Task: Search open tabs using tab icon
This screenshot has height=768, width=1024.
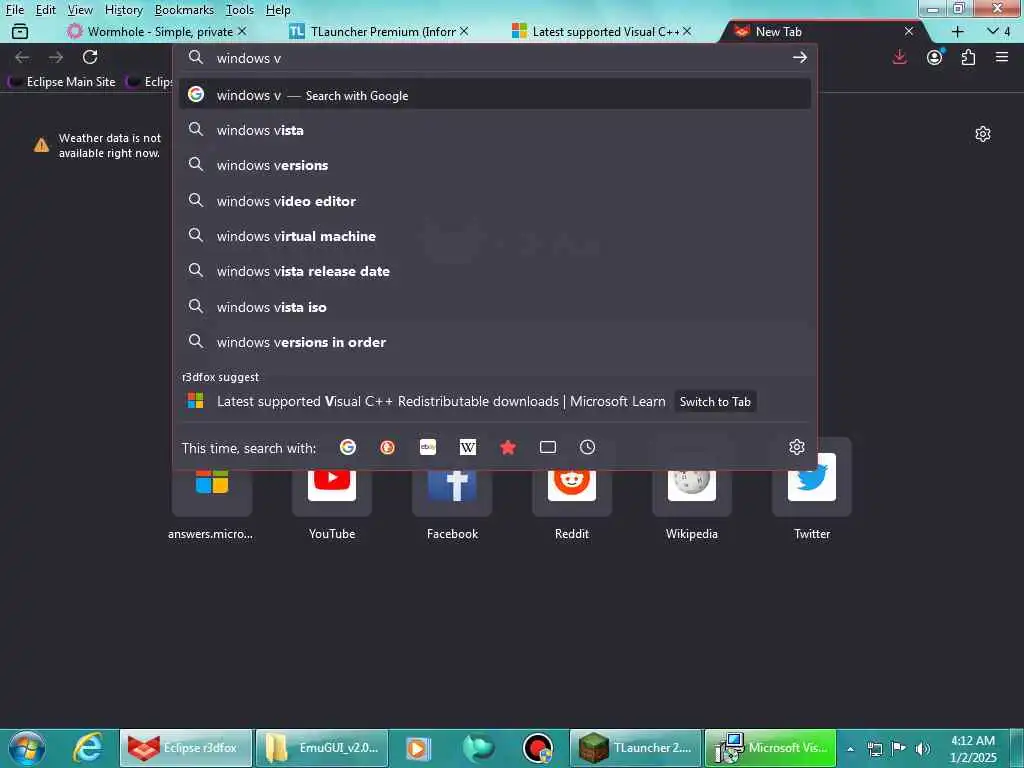Action: click(548, 447)
